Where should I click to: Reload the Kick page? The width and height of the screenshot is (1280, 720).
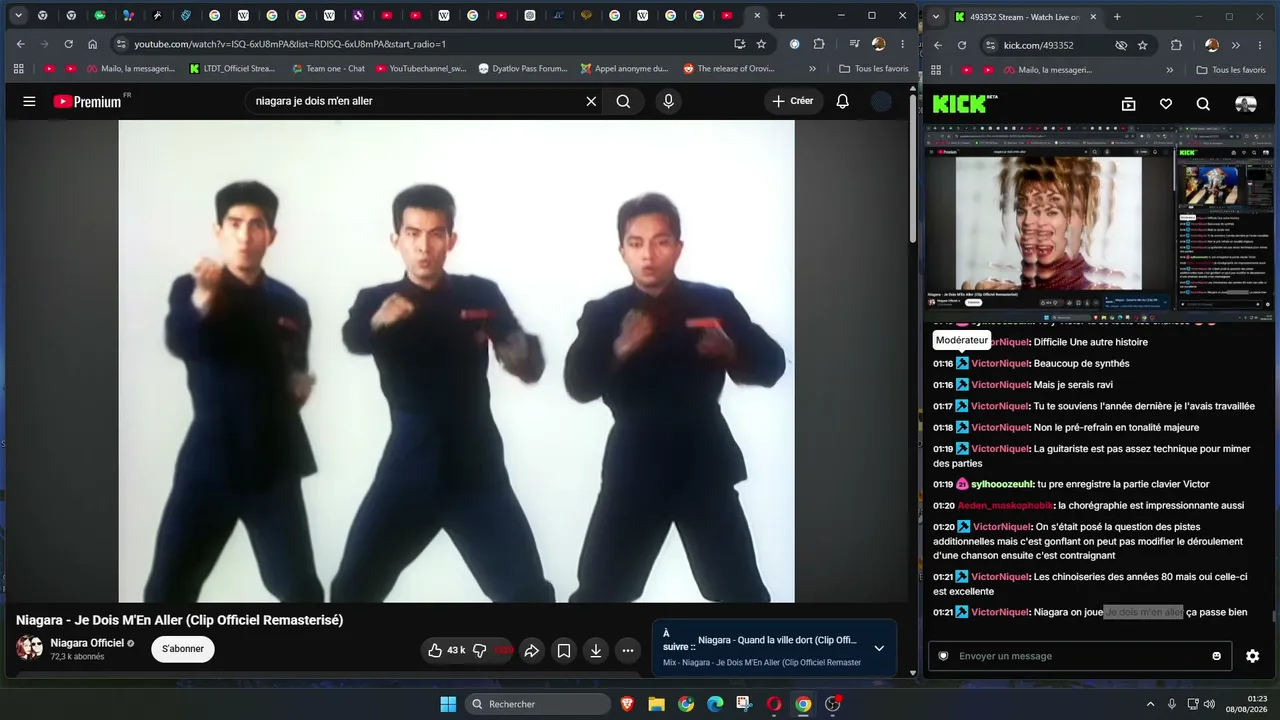962,45
